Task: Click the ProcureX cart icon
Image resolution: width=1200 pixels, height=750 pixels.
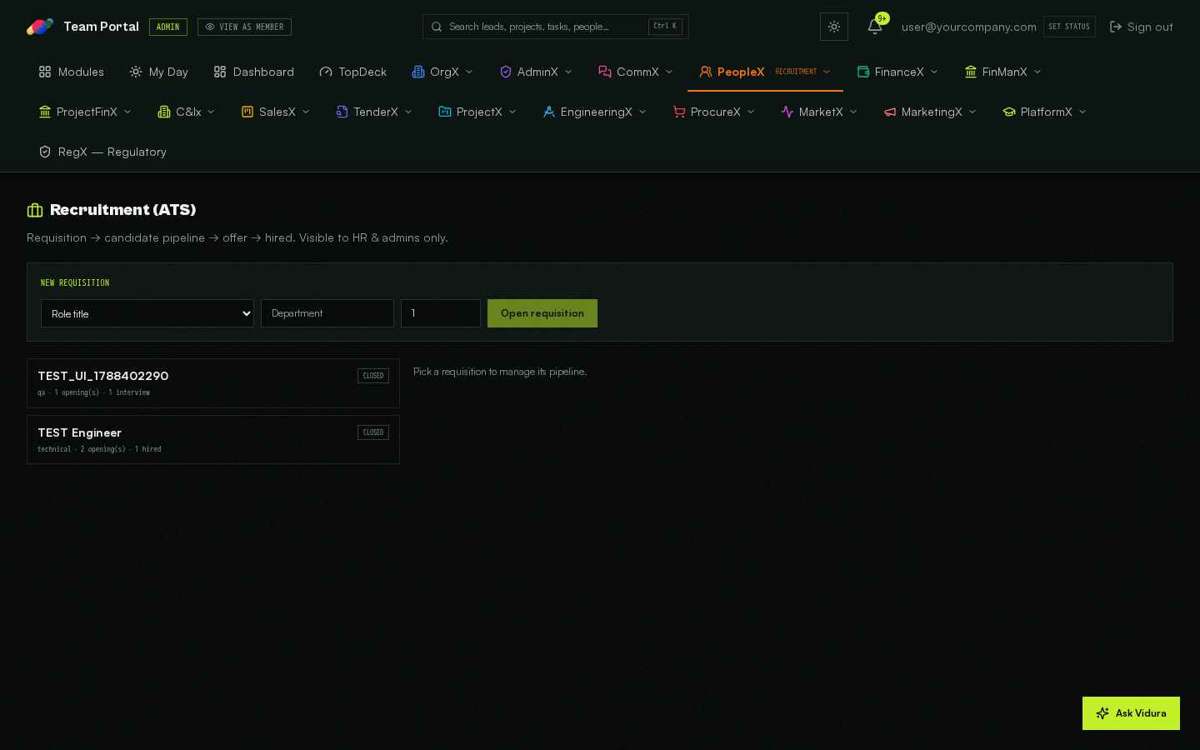Action: pyautogui.click(x=679, y=112)
